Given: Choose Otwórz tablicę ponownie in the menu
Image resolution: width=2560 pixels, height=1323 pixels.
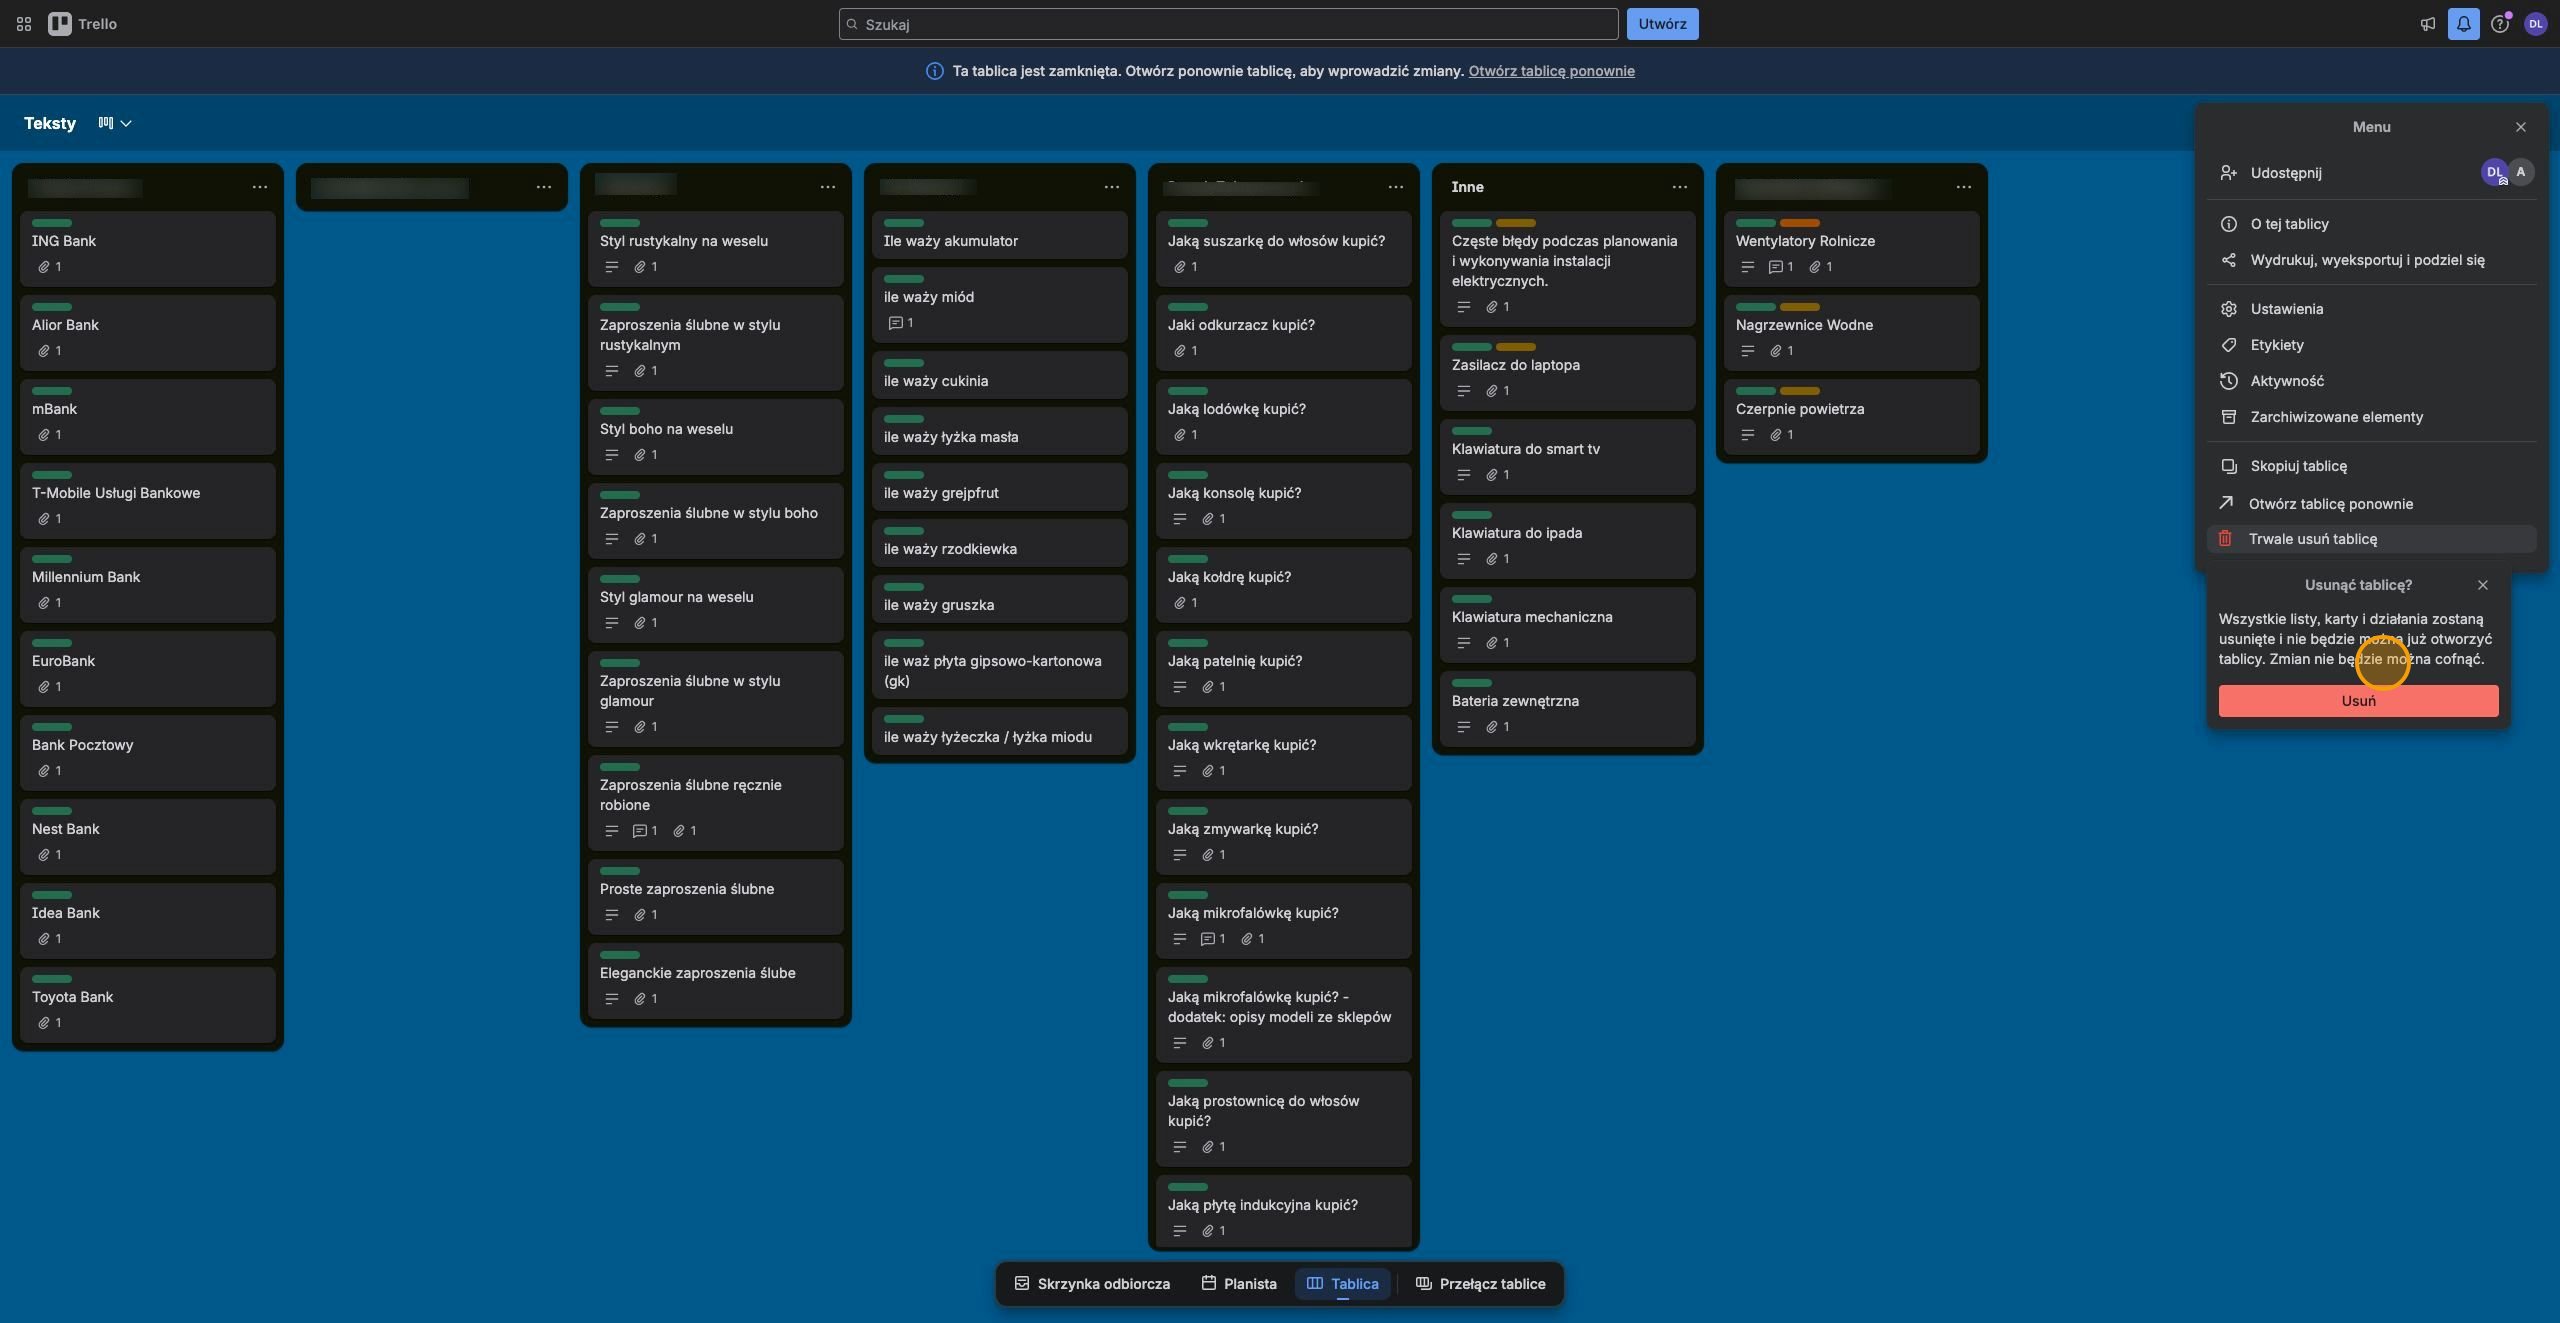Looking at the screenshot, I should click(2371, 504).
